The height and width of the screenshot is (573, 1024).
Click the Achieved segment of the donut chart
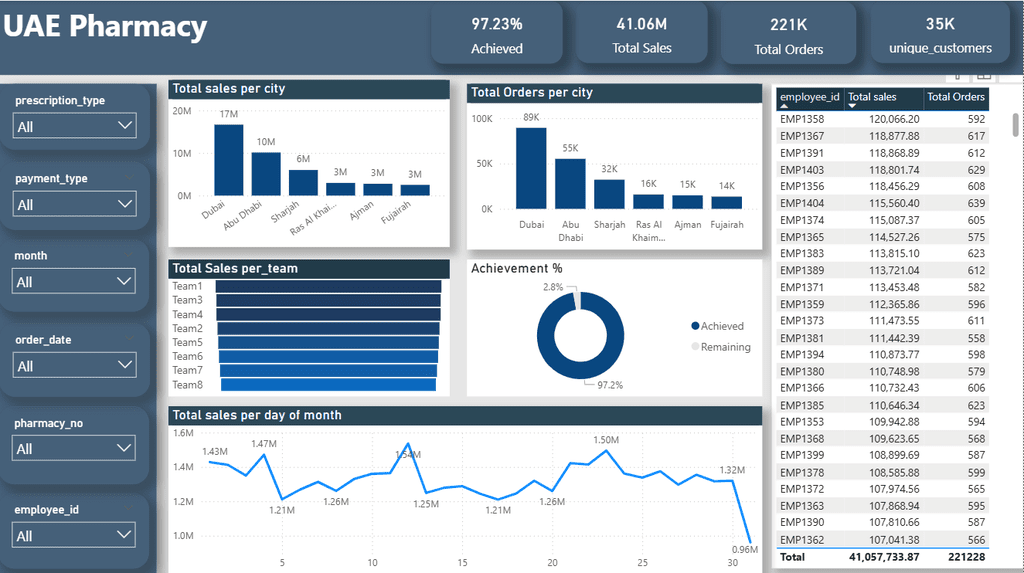pos(581,366)
